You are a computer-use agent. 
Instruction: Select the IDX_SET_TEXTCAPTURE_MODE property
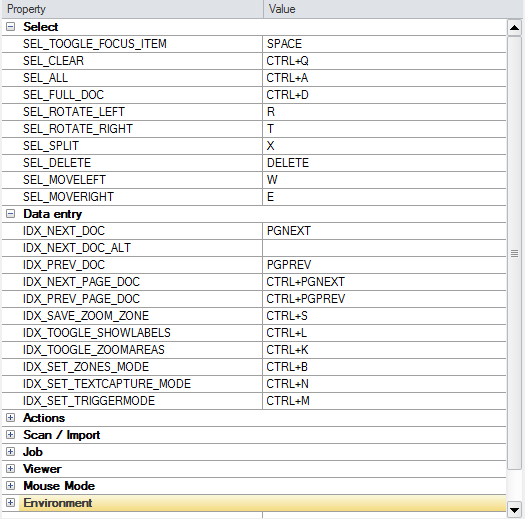pyautogui.click(x=132, y=384)
